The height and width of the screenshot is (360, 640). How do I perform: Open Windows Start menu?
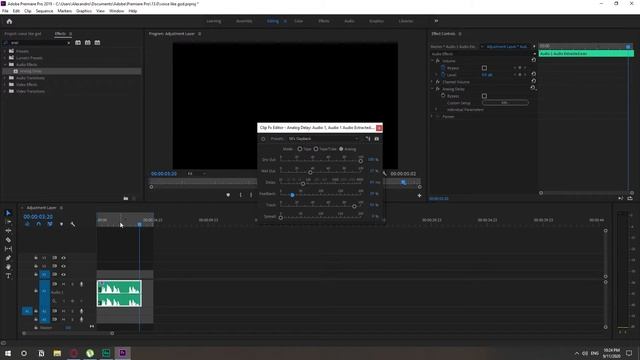(x=8, y=353)
